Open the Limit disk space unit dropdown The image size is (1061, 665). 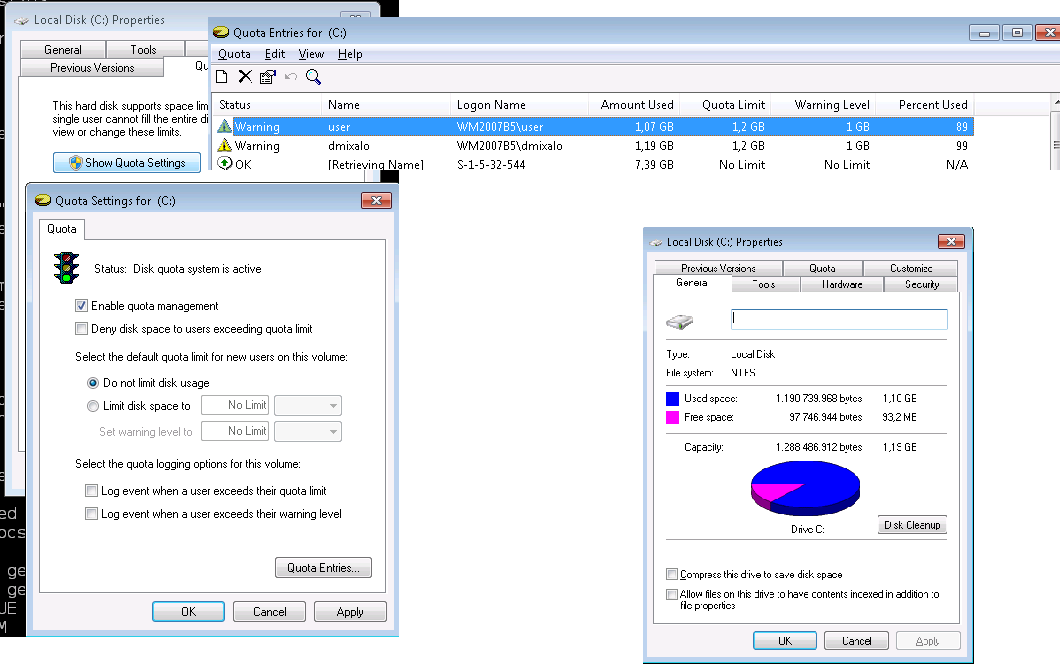click(x=308, y=405)
